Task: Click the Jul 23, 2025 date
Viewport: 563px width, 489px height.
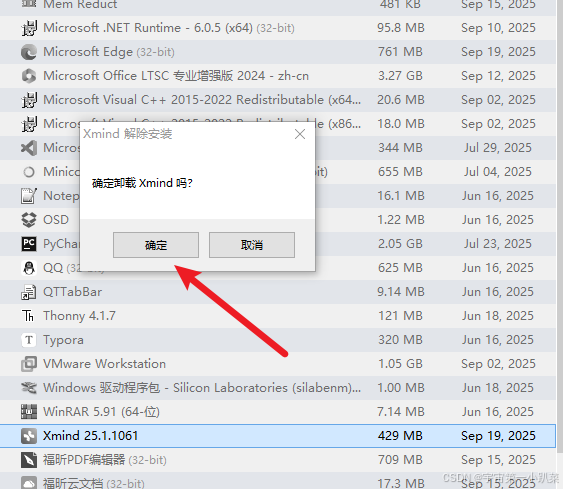Action: click(x=498, y=244)
